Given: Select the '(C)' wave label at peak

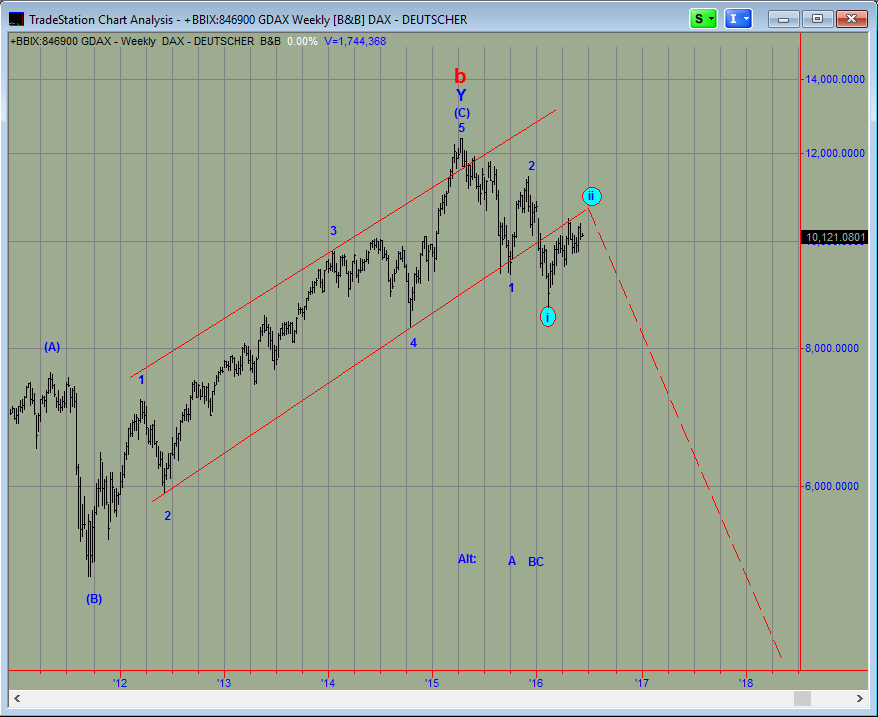Looking at the screenshot, I should (462, 113).
